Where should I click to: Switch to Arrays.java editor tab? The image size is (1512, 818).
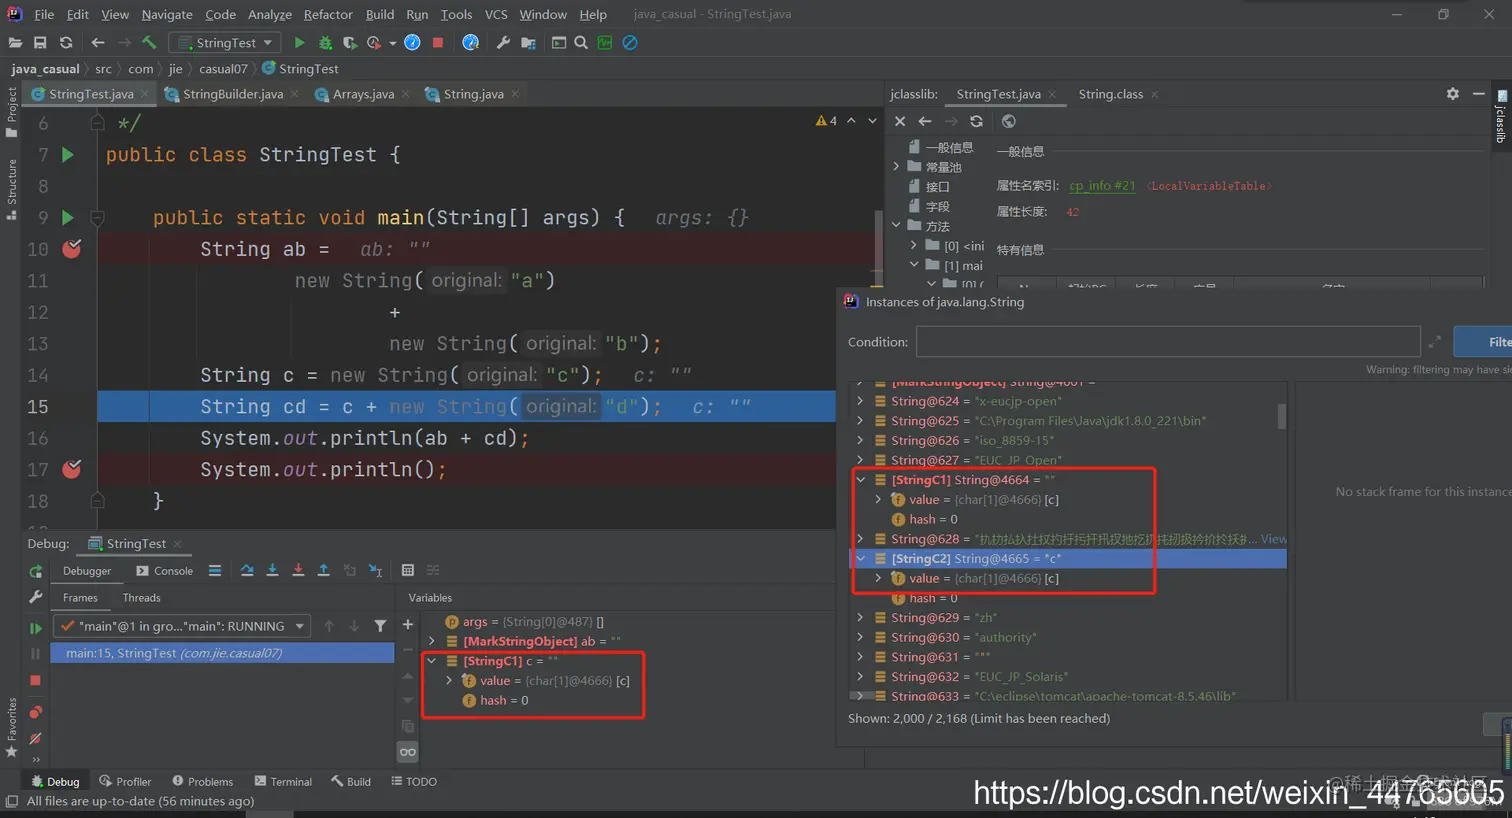click(363, 94)
